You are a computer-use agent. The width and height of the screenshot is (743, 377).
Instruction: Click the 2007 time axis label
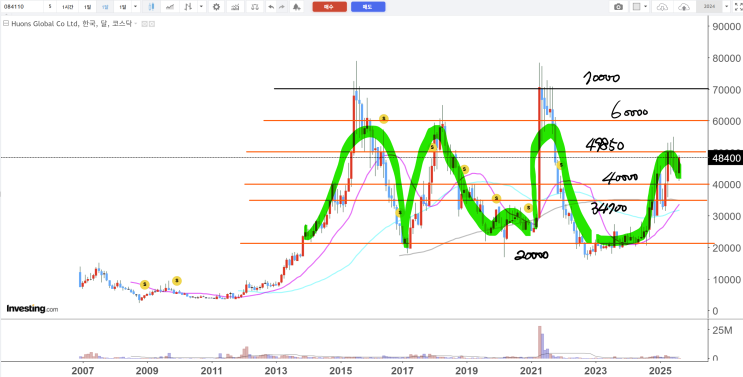point(82,370)
